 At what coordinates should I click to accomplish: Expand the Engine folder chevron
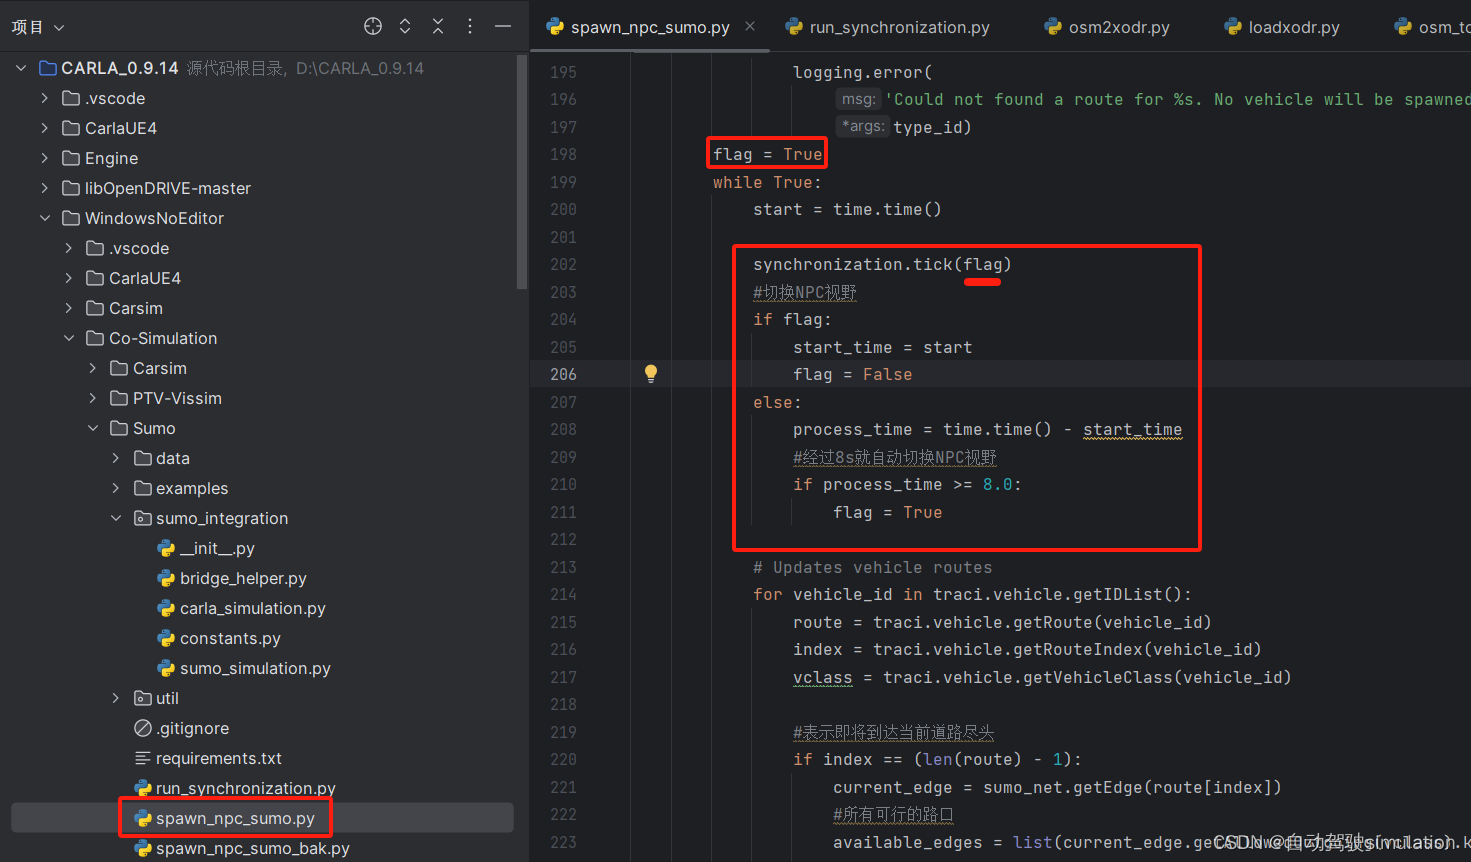click(45, 158)
